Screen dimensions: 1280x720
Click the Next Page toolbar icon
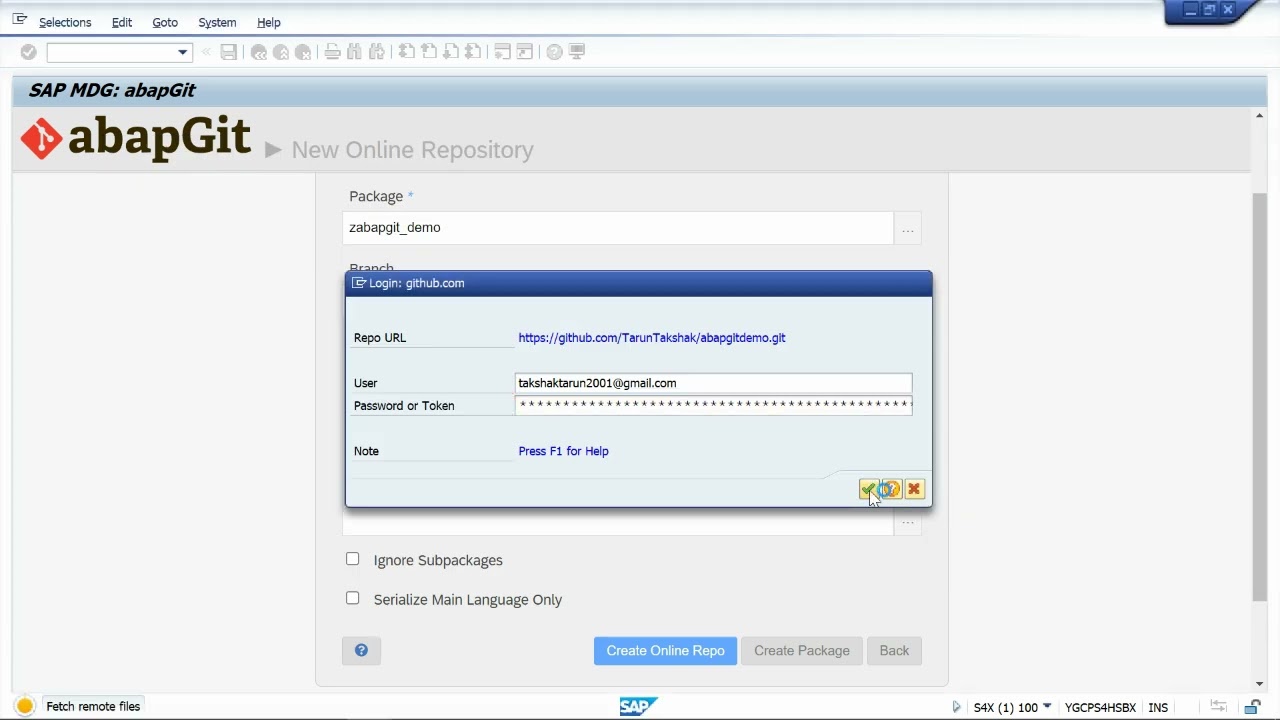[451, 52]
